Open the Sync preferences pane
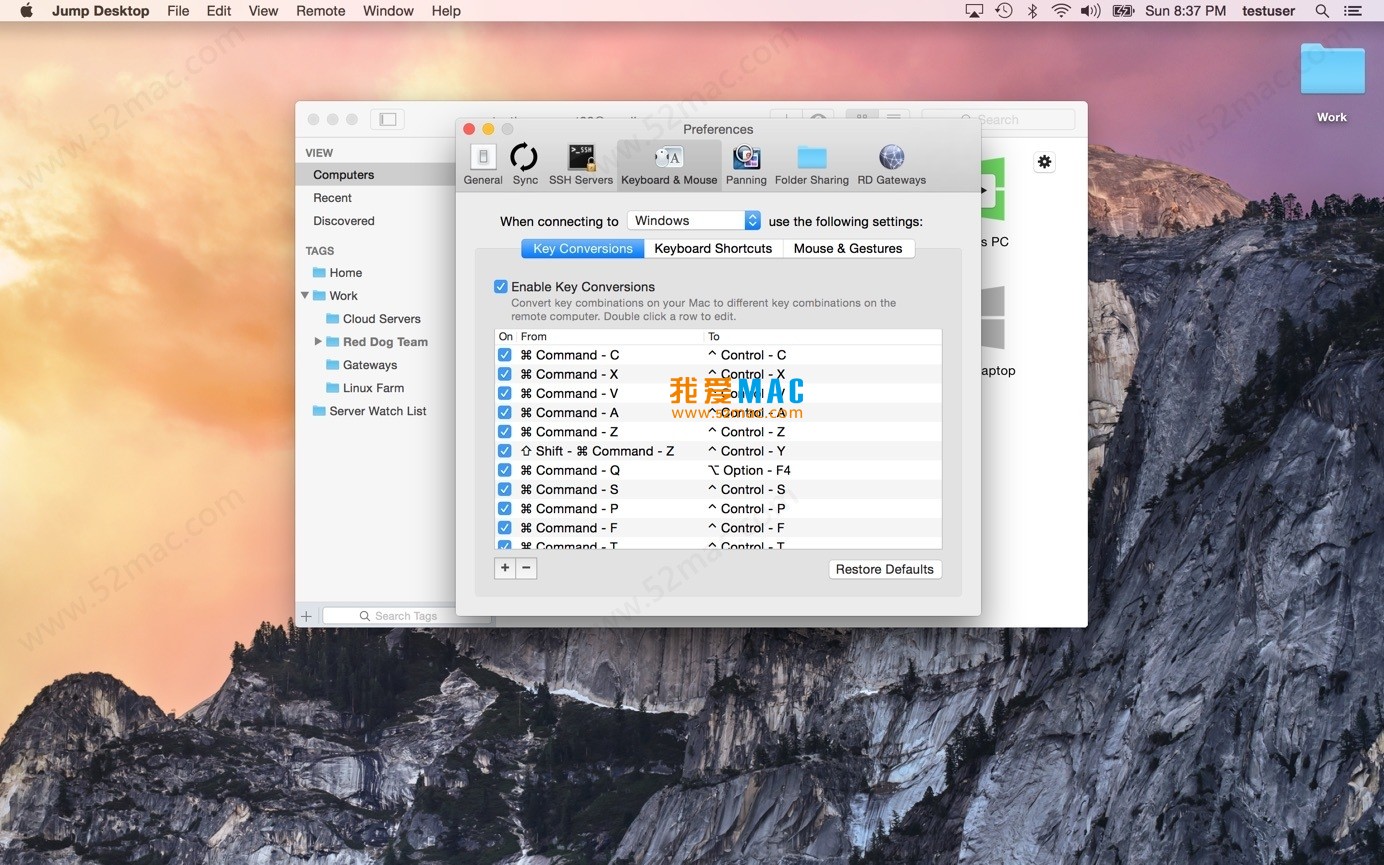The width and height of the screenshot is (1384, 865). coord(524,165)
